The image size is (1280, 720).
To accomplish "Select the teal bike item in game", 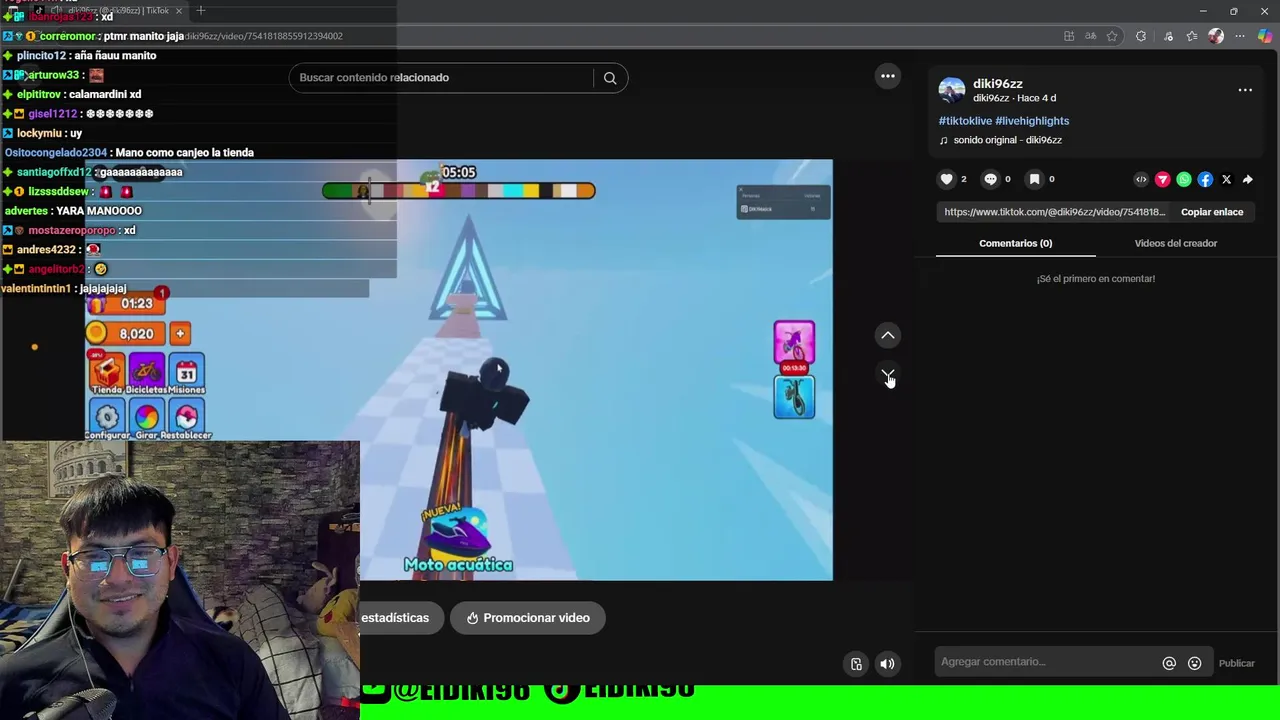I will pyautogui.click(x=794, y=397).
